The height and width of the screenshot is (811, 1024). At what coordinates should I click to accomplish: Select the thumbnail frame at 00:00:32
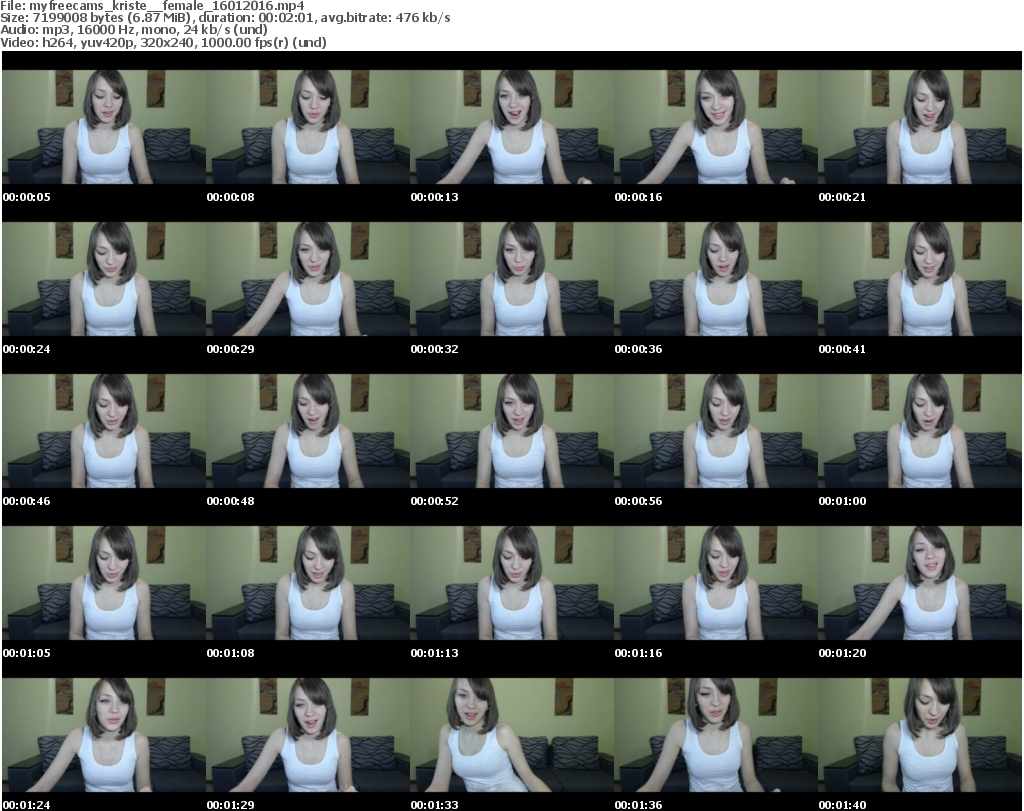[x=512, y=279]
